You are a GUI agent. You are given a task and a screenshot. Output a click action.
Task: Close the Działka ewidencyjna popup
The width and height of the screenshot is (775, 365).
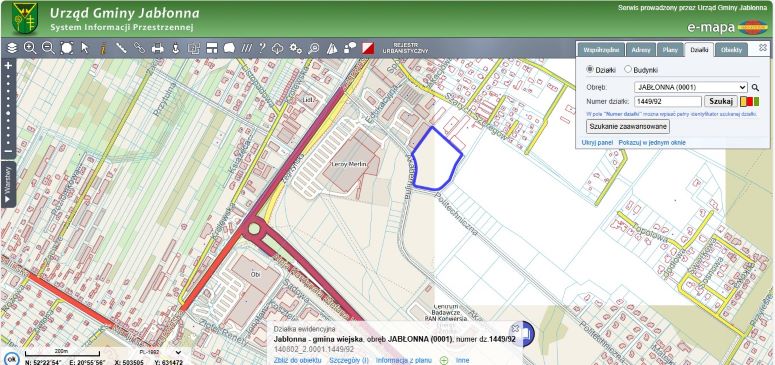pos(515,328)
